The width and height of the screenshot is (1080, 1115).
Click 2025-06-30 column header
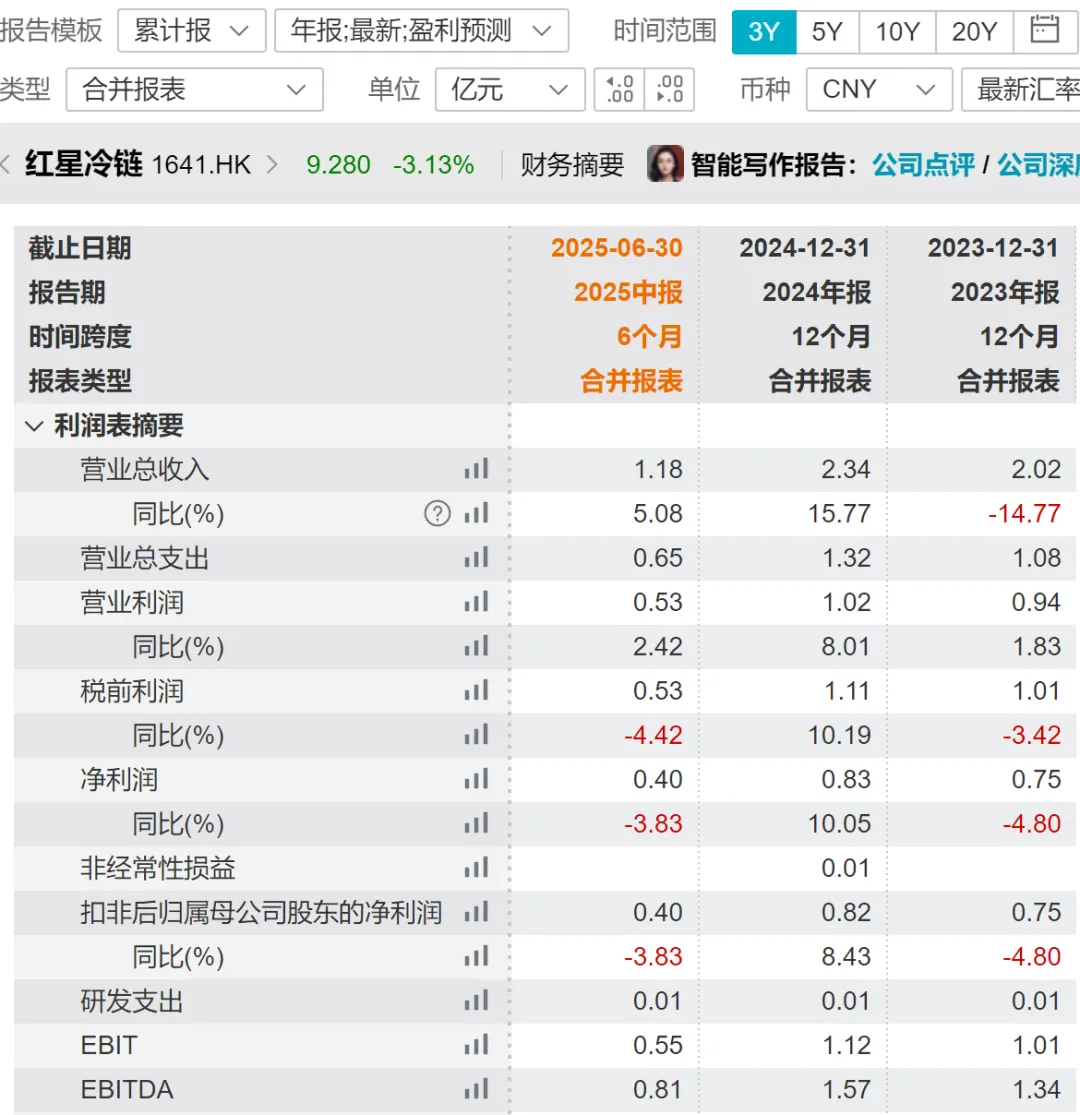(x=616, y=247)
